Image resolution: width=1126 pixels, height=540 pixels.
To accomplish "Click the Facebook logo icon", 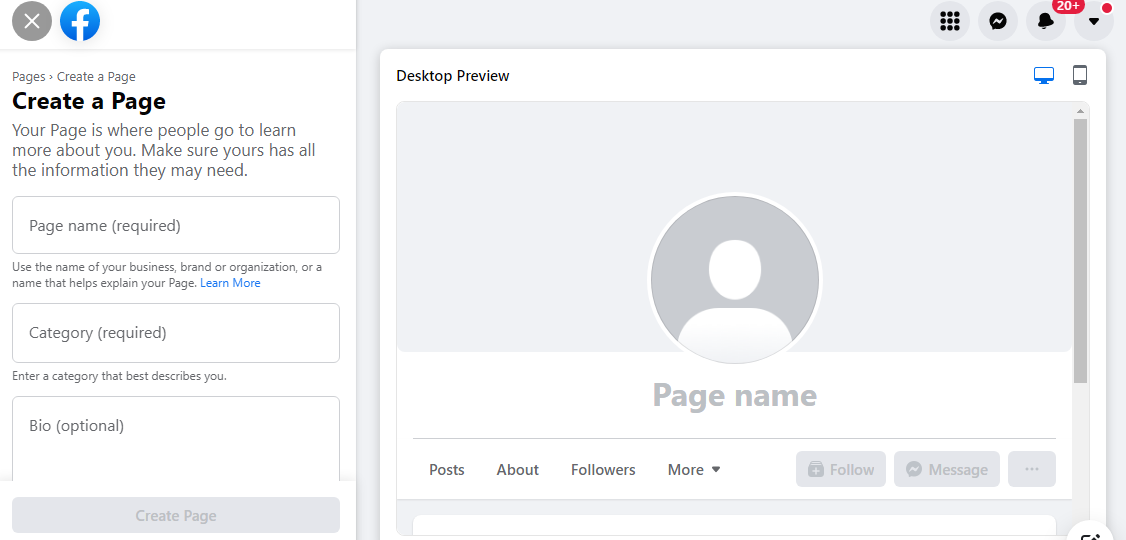I will (80, 21).
